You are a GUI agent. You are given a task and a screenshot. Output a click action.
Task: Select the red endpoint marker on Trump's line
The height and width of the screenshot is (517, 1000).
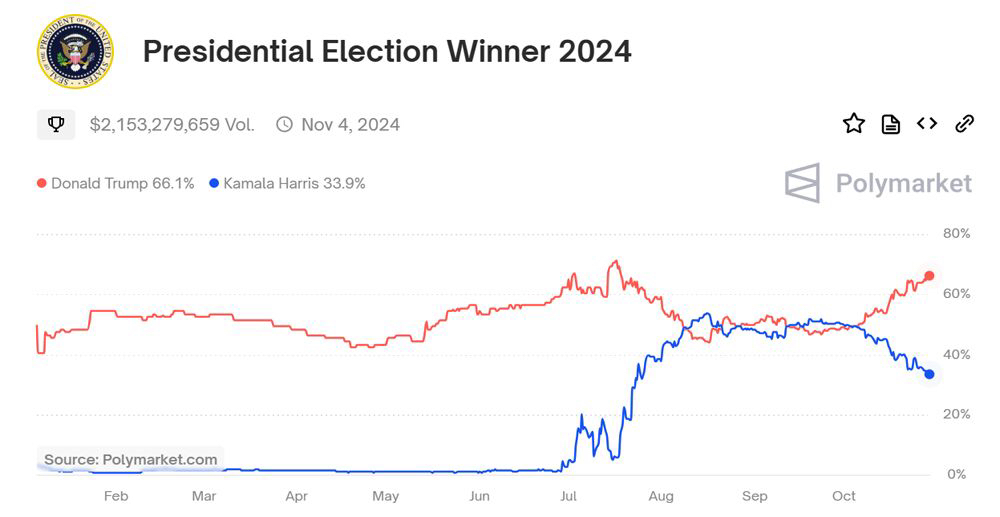pos(929,276)
